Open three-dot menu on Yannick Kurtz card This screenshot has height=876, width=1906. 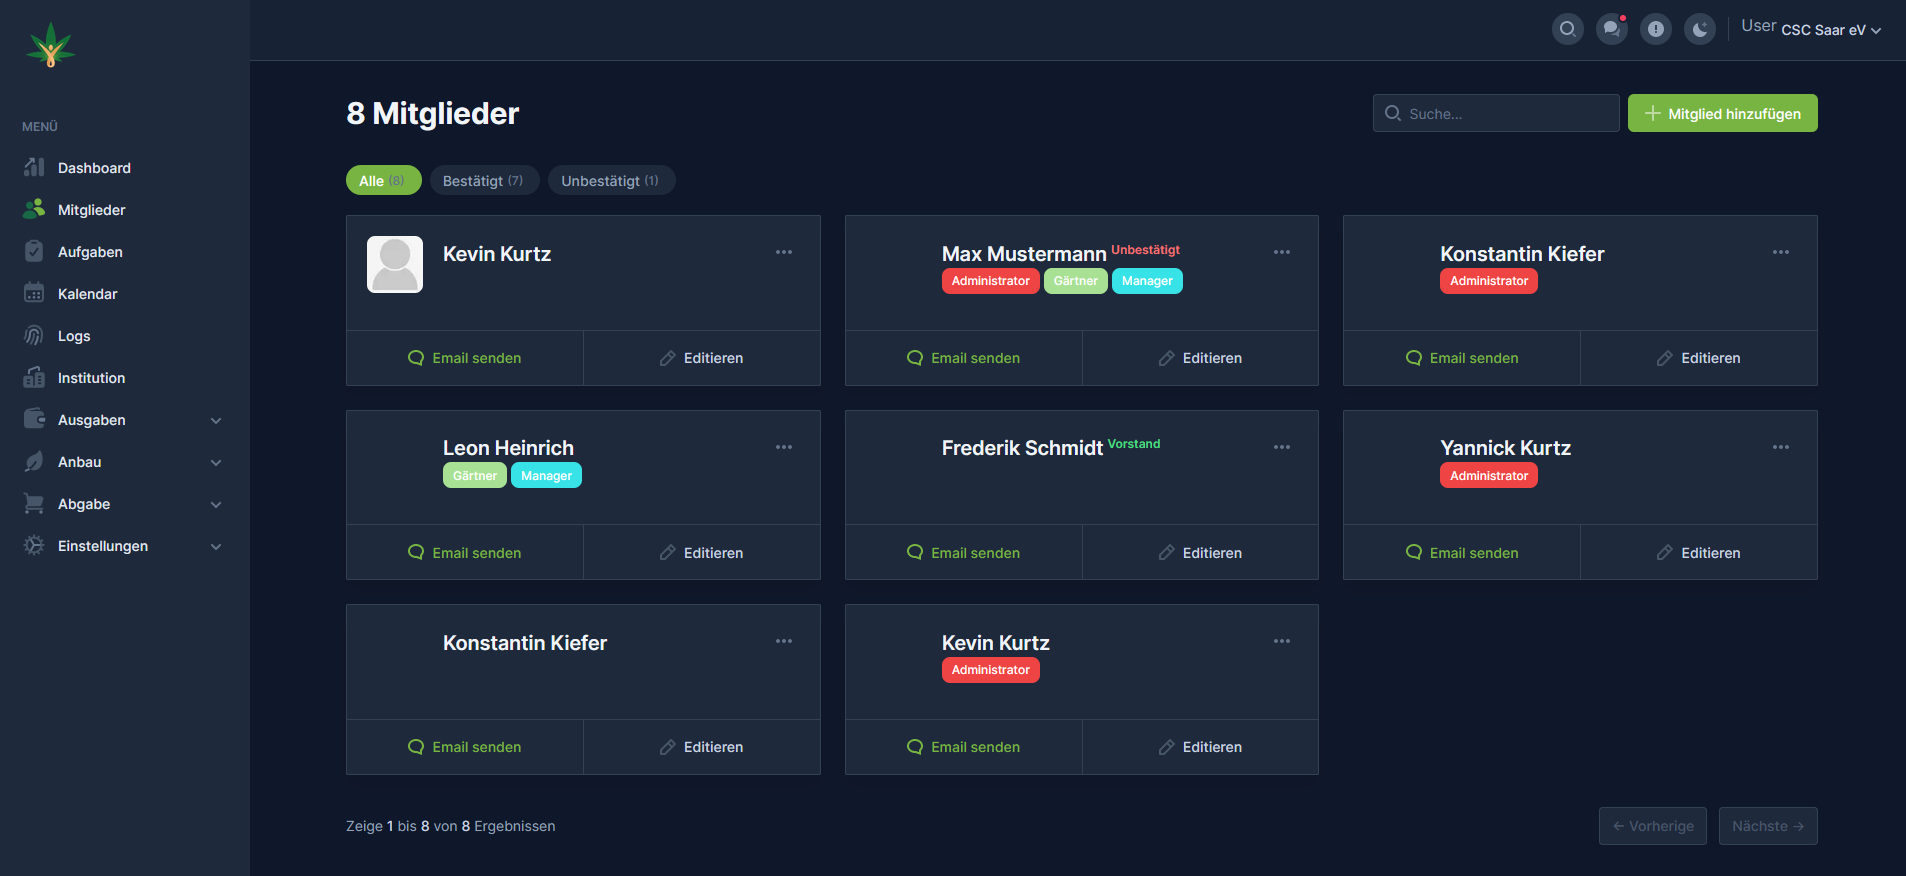click(x=1781, y=447)
